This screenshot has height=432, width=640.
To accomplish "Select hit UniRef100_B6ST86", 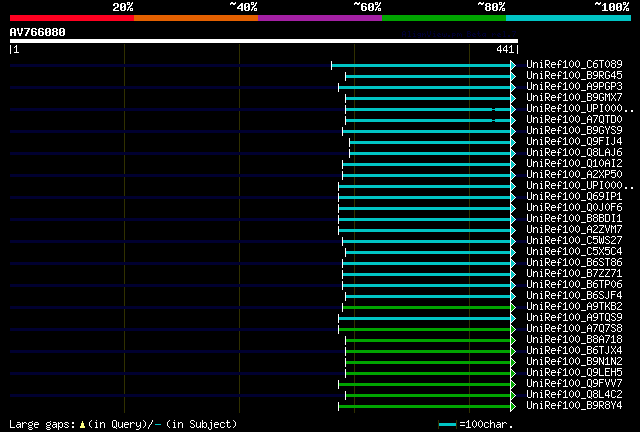I will [574, 263].
